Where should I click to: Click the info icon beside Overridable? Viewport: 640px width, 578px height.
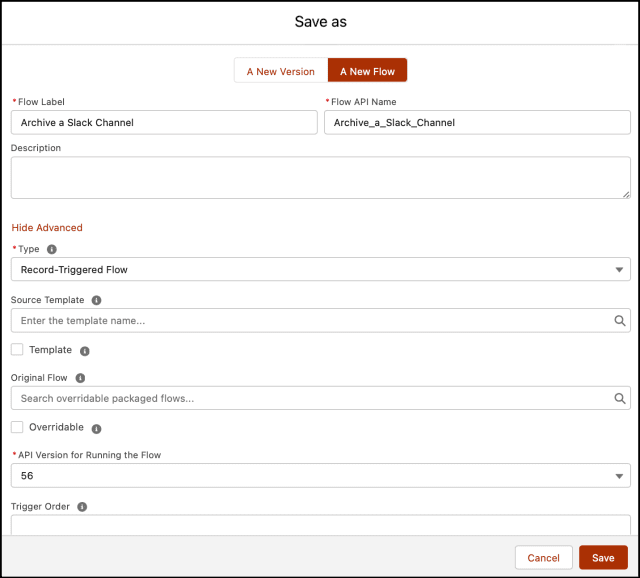[97, 428]
